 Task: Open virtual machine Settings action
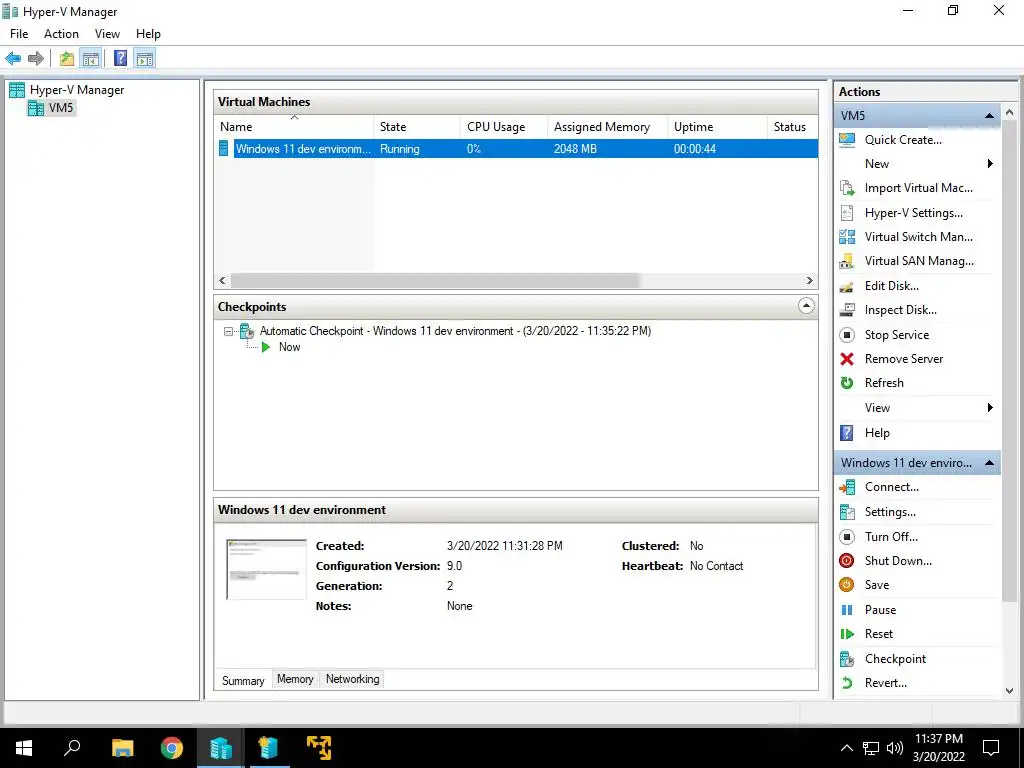pyautogui.click(x=890, y=512)
